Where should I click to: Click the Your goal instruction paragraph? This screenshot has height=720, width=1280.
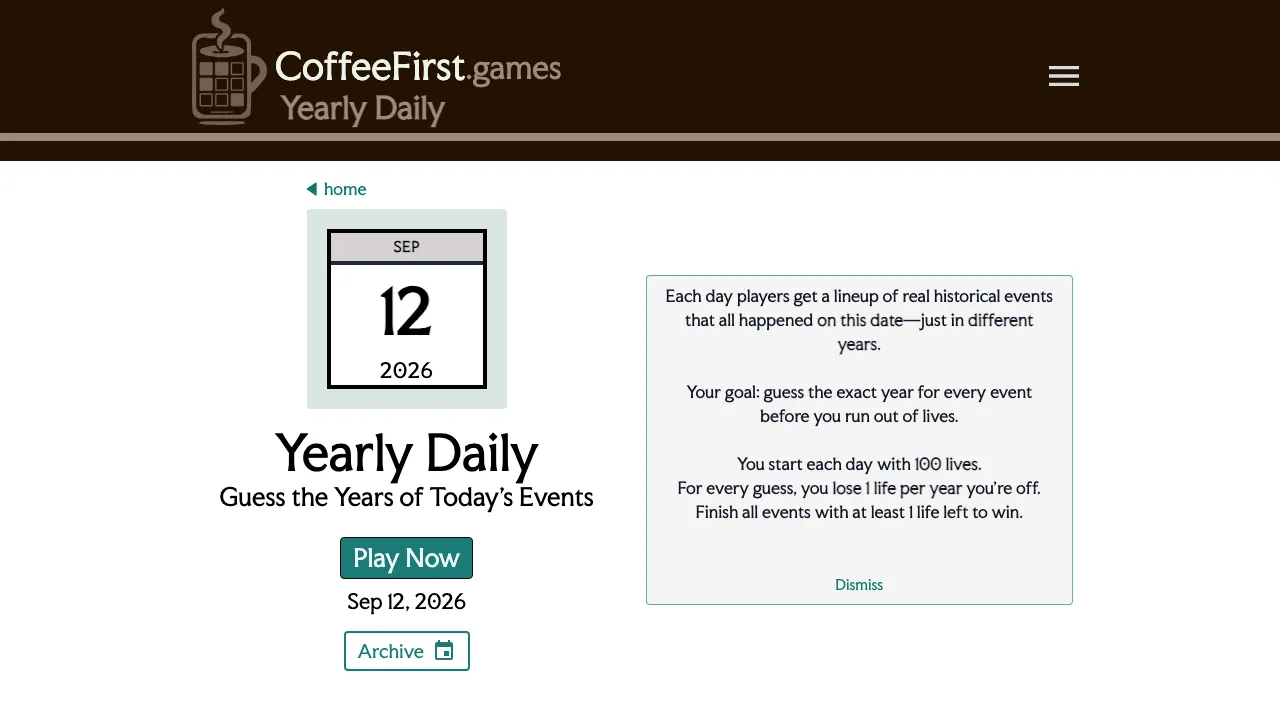(x=859, y=404)
